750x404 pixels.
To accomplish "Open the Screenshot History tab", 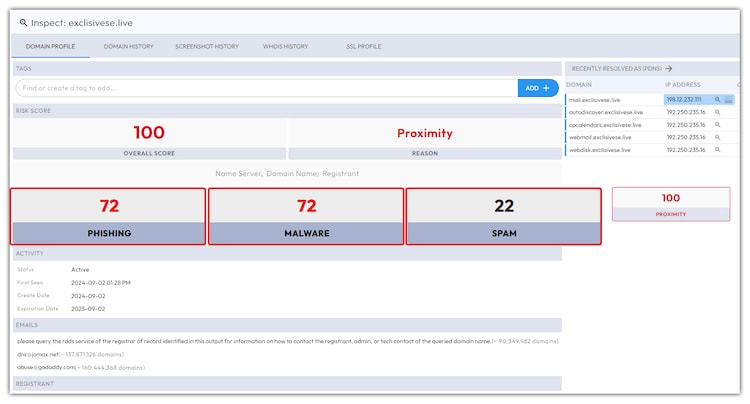I will tap(207, 46).
